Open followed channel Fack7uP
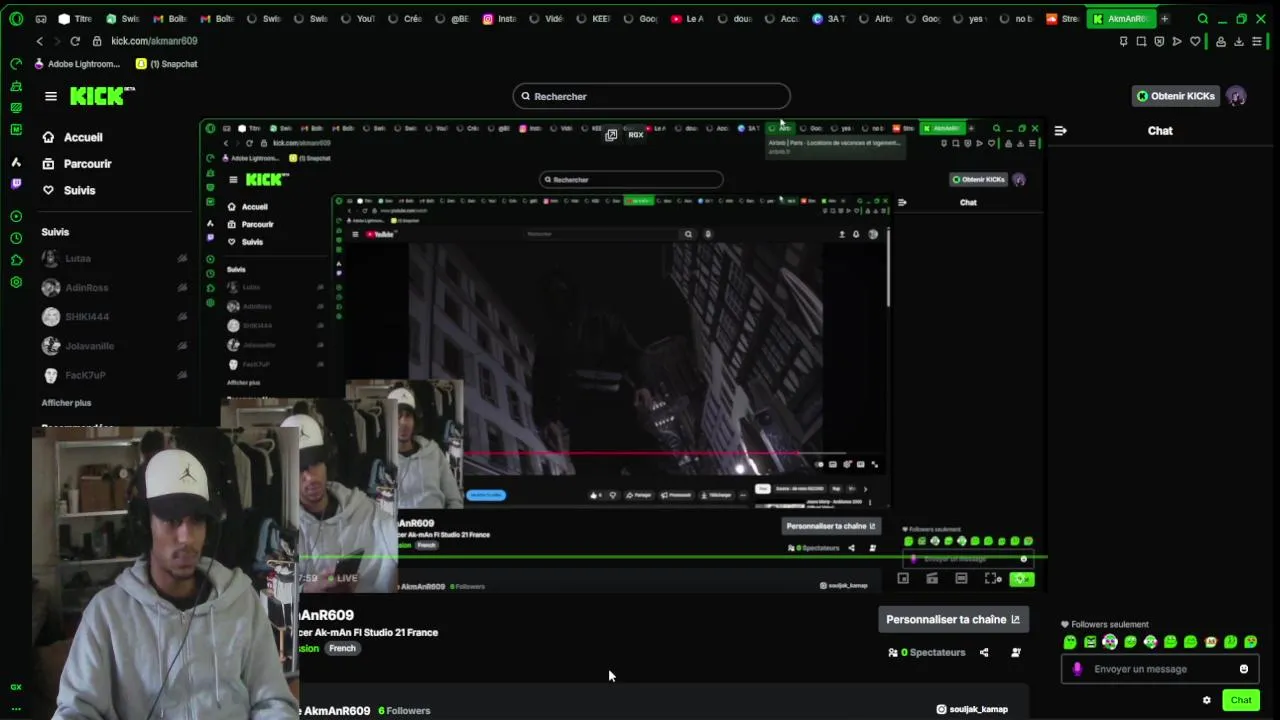1280x720 pixels. tap(115, 375)
